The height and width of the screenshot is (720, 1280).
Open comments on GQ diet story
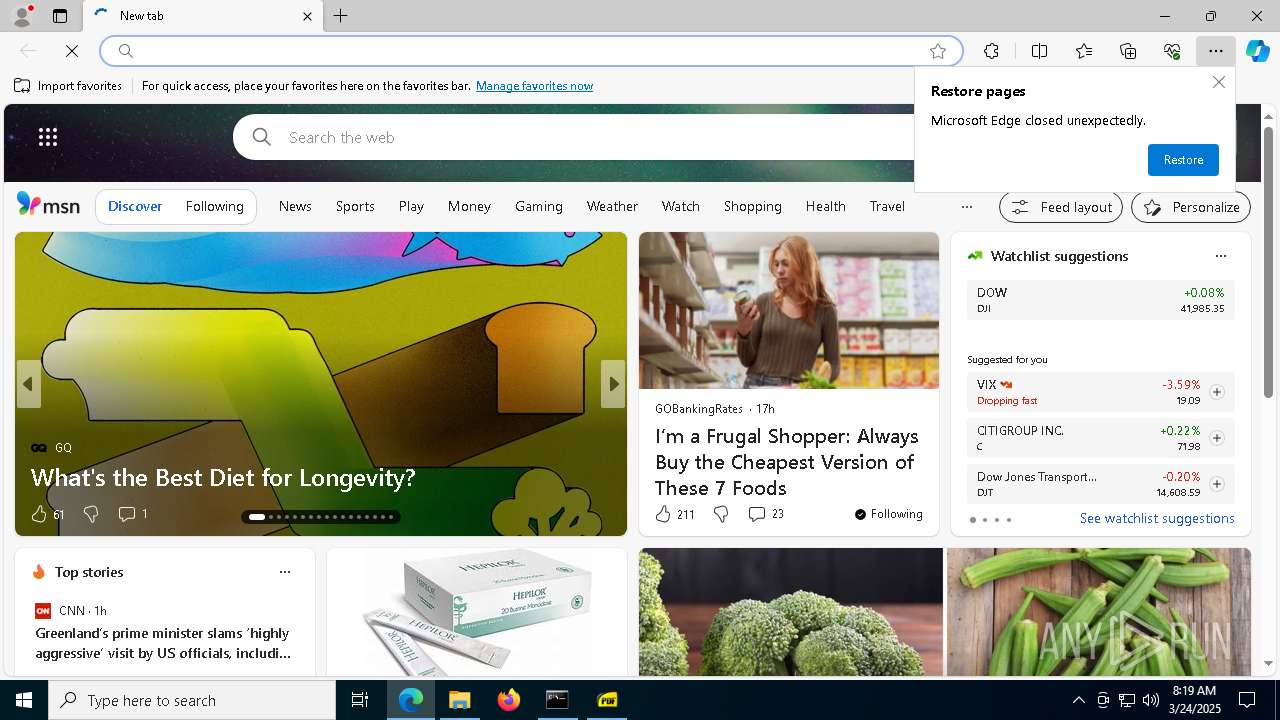coord(133,514)
